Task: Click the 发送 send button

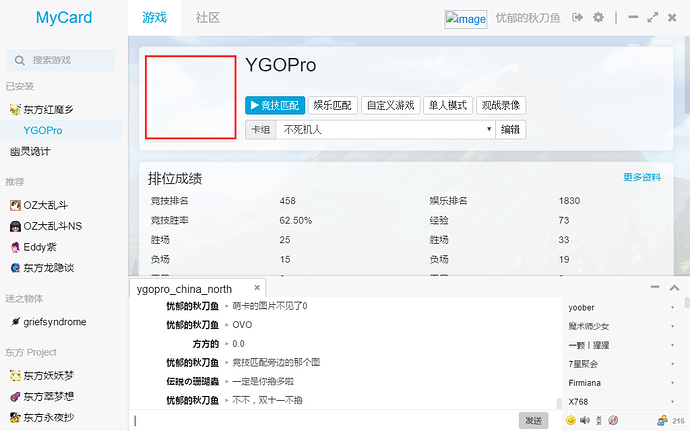Action: [533, 420]
